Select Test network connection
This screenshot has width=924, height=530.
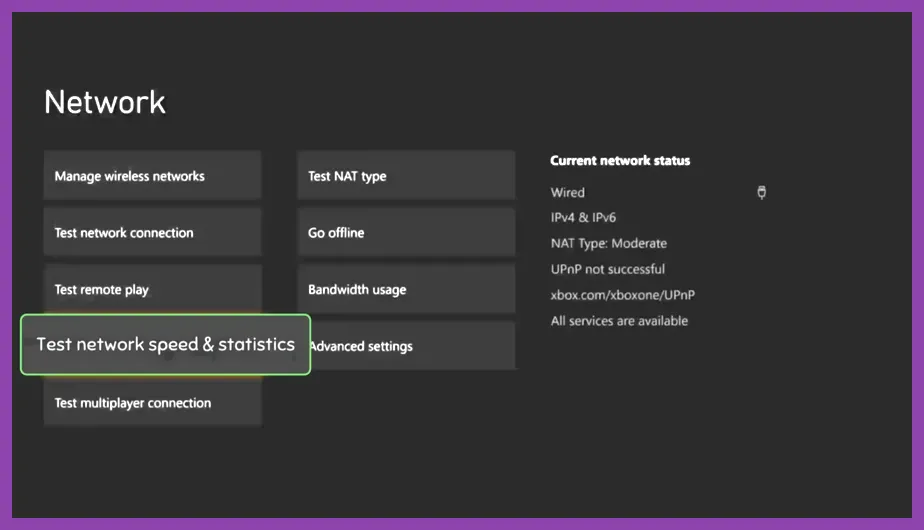pos(153,232)
